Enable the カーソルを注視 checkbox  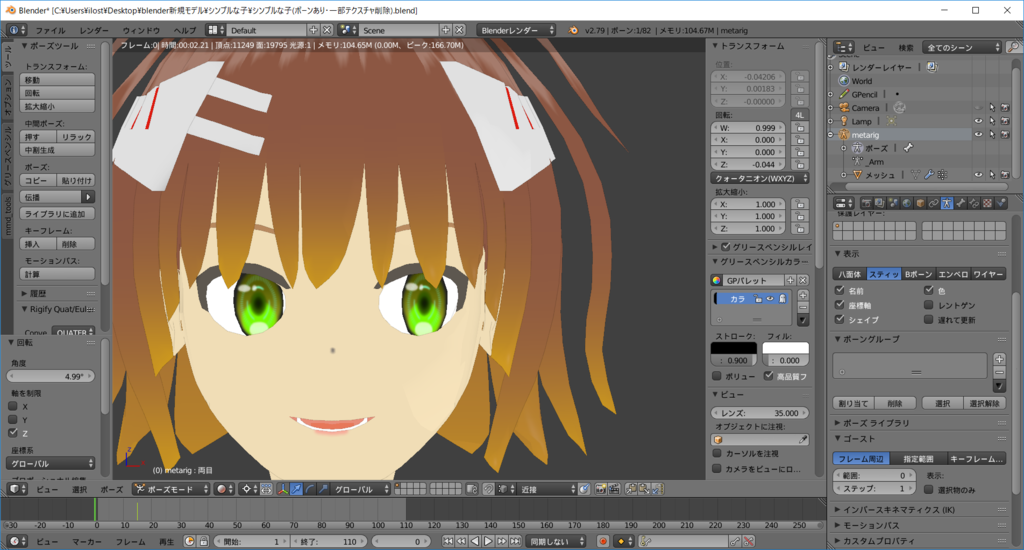click(x=717, y=453)
